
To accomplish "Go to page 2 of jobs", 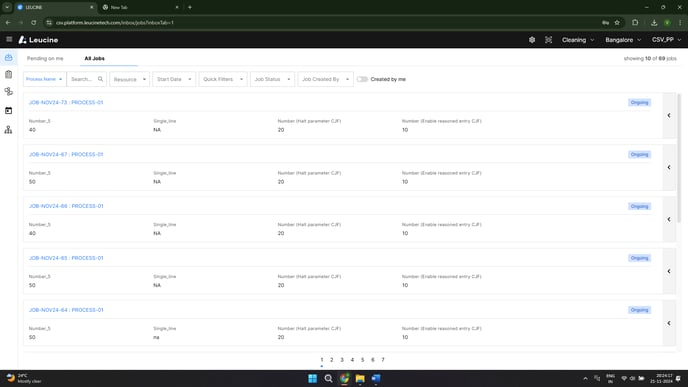I will point(332,360).
